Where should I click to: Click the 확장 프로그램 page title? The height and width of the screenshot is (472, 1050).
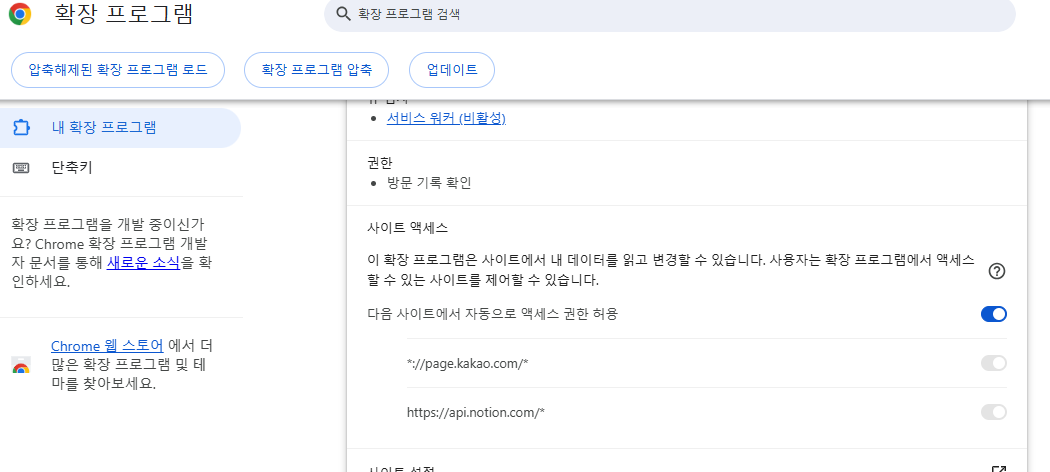click(124, 14)
